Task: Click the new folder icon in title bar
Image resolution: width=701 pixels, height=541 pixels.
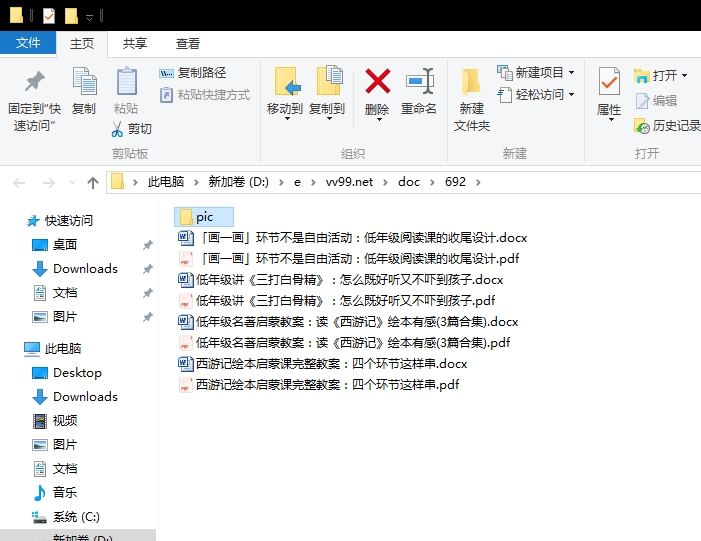Action: [x=71, y=16]
